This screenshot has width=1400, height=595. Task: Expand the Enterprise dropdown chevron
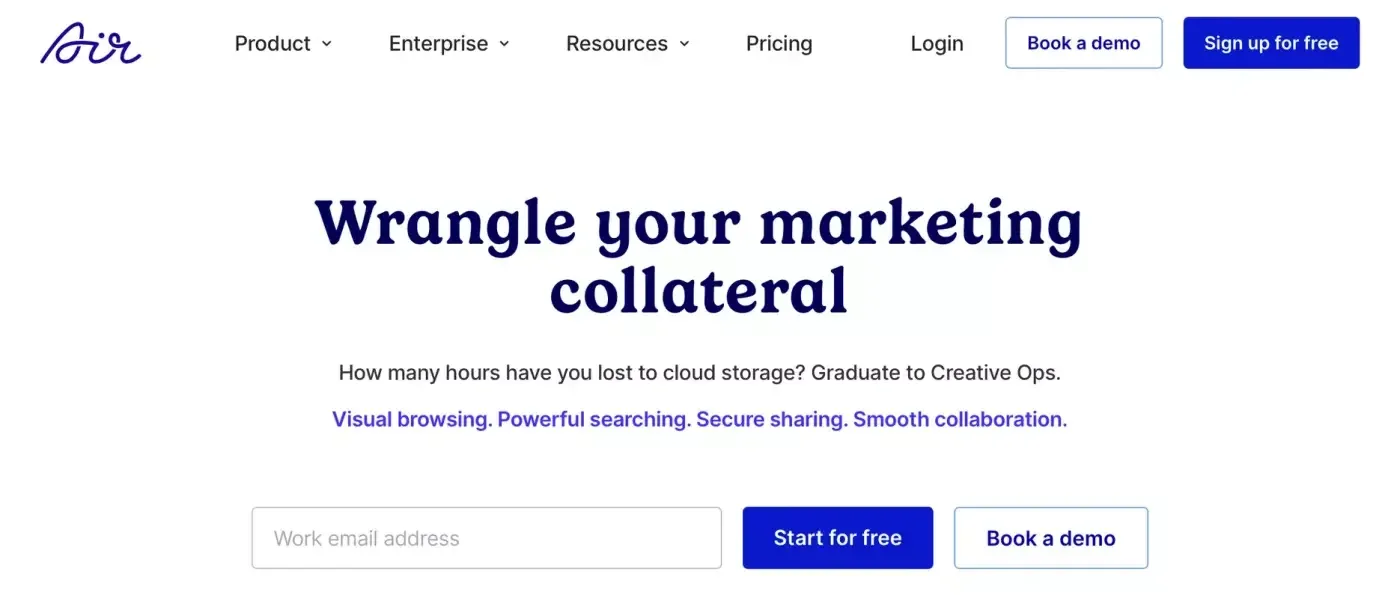click(x=504, y=44)
